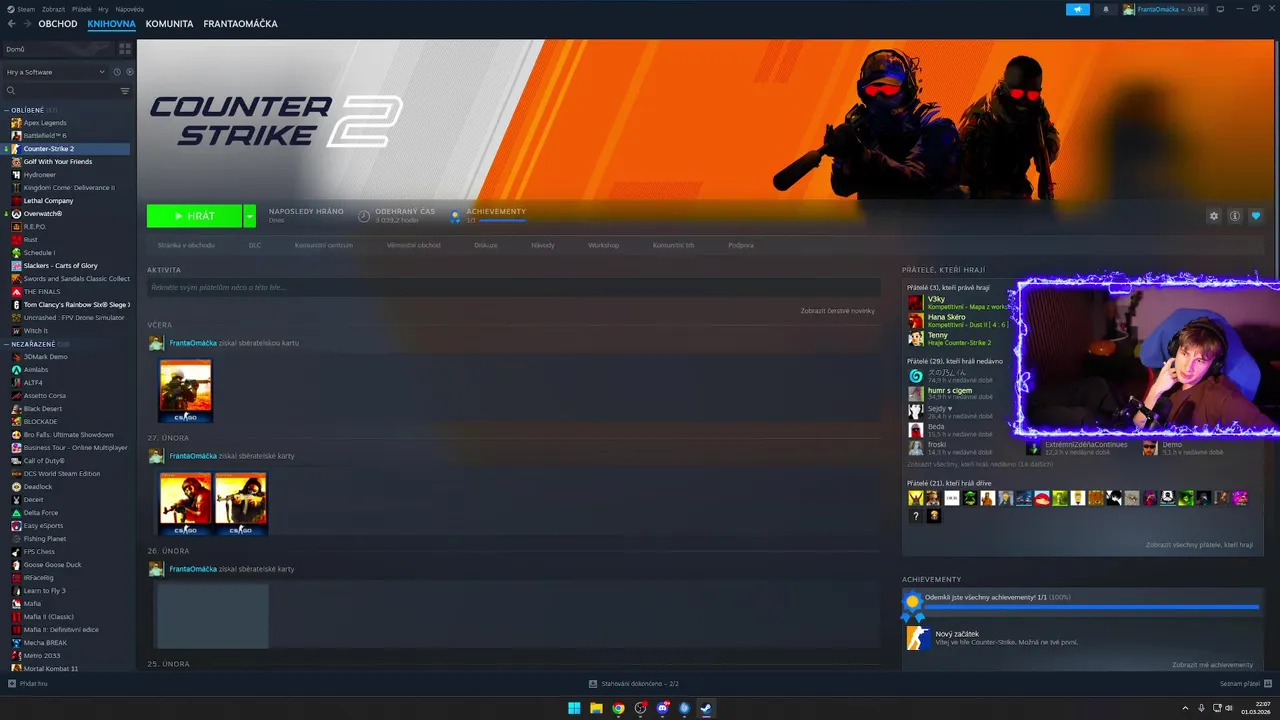Click the Rust game icon
The image size is (1280, 720).
coord(16,240)
